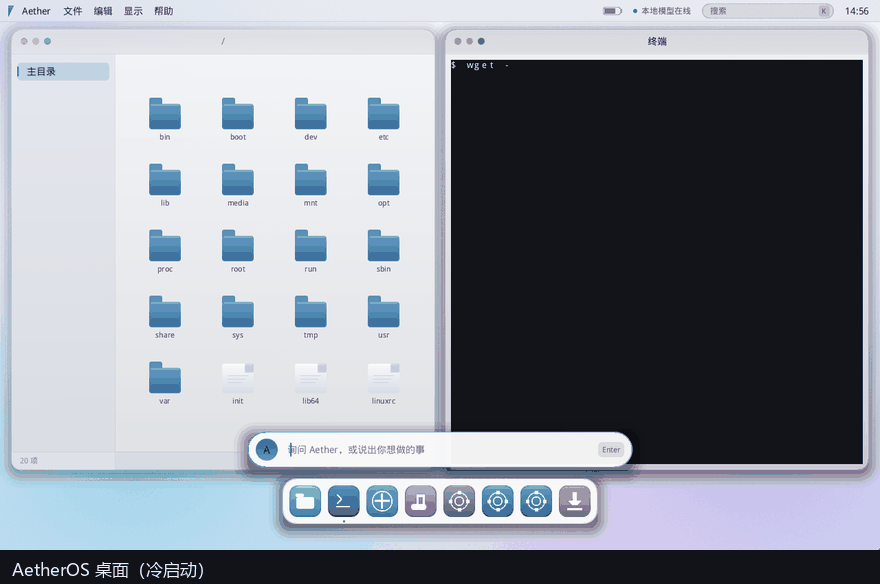
Task: Open the 编辑 menu
Action: [103, 11]
